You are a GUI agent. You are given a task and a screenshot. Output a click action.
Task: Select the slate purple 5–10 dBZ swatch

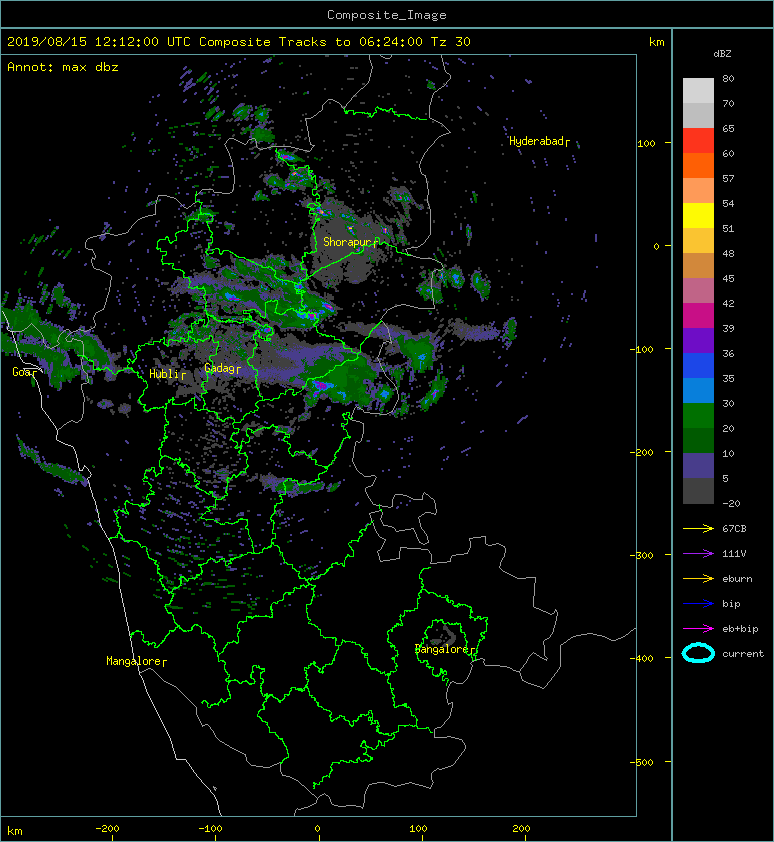698,466
